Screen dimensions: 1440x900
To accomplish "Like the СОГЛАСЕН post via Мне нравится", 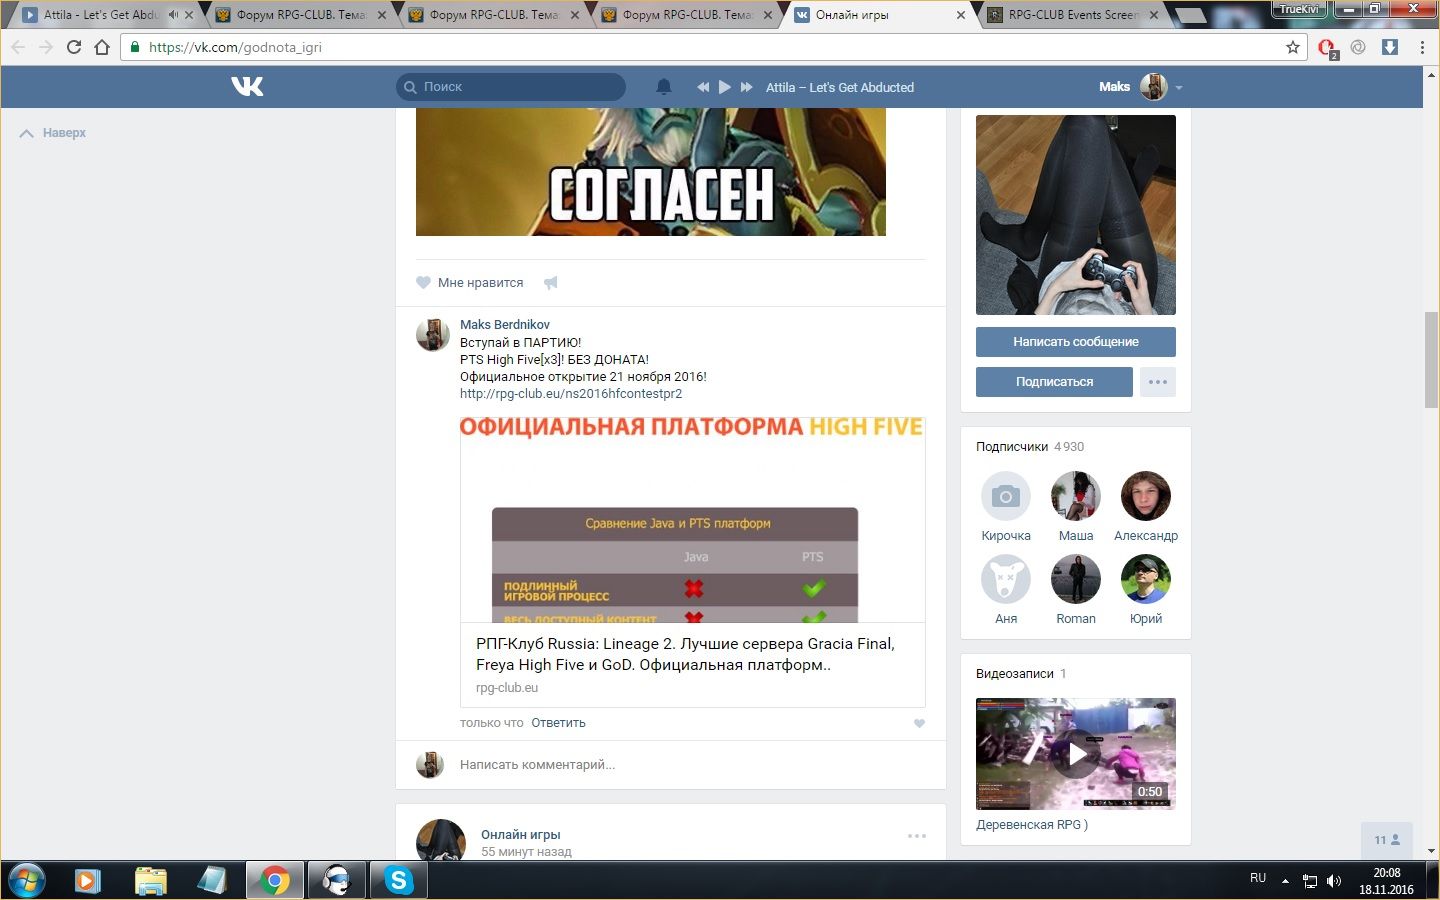I will 470,283.
